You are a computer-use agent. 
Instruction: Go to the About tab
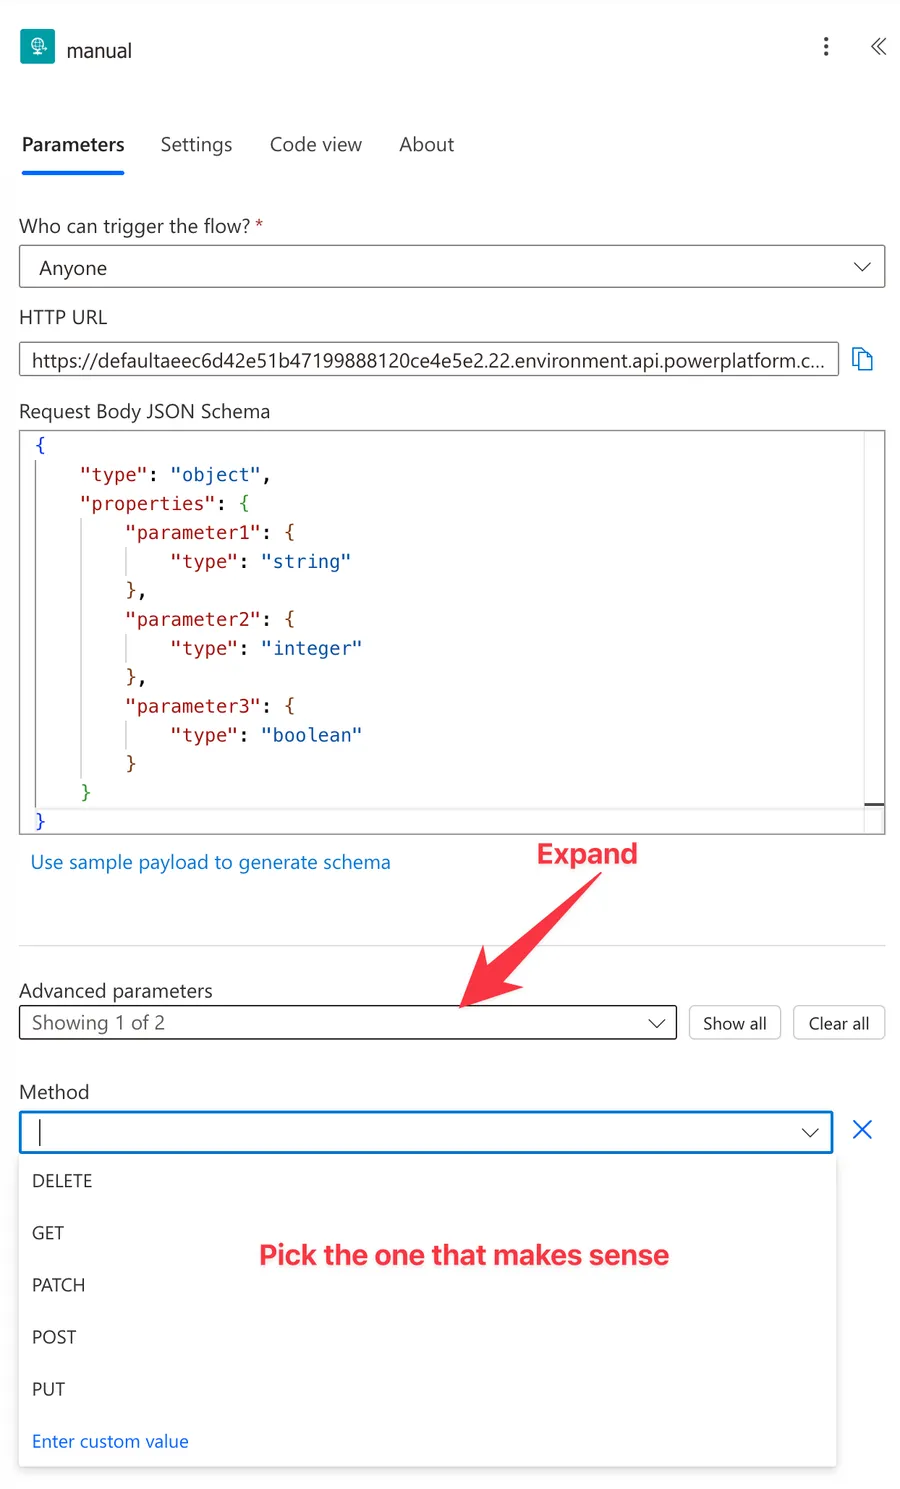point(426,145)
